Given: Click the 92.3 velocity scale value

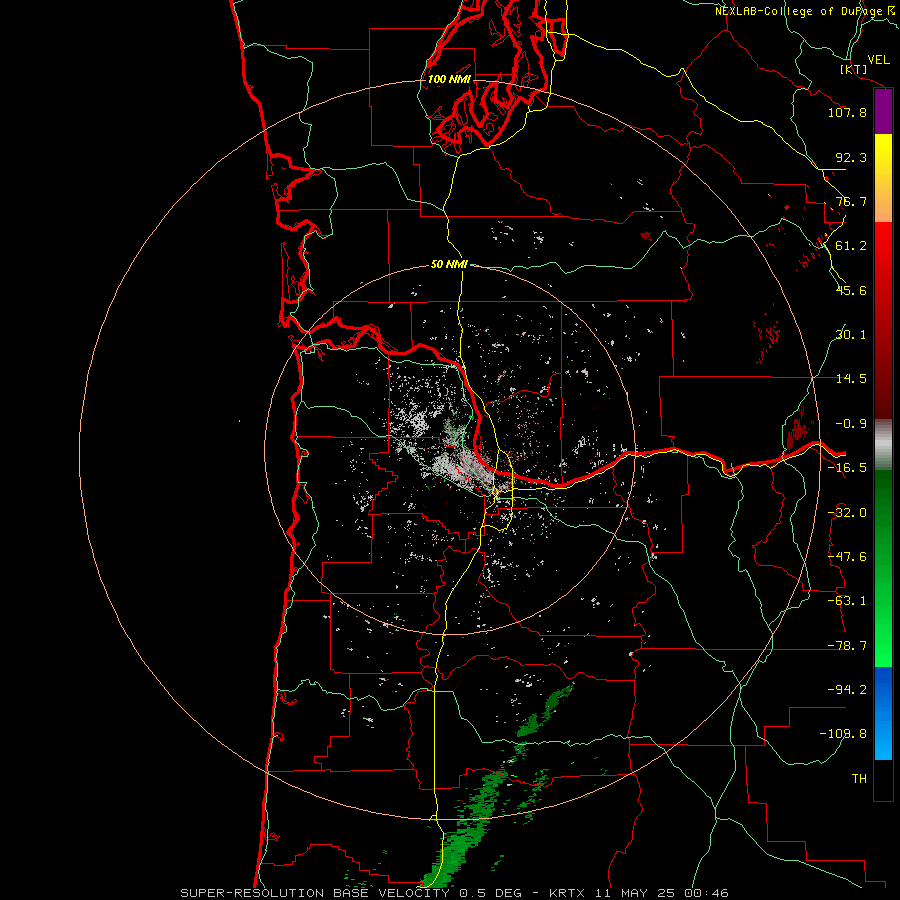Looking at the screenshot, I should coord(851,157).
